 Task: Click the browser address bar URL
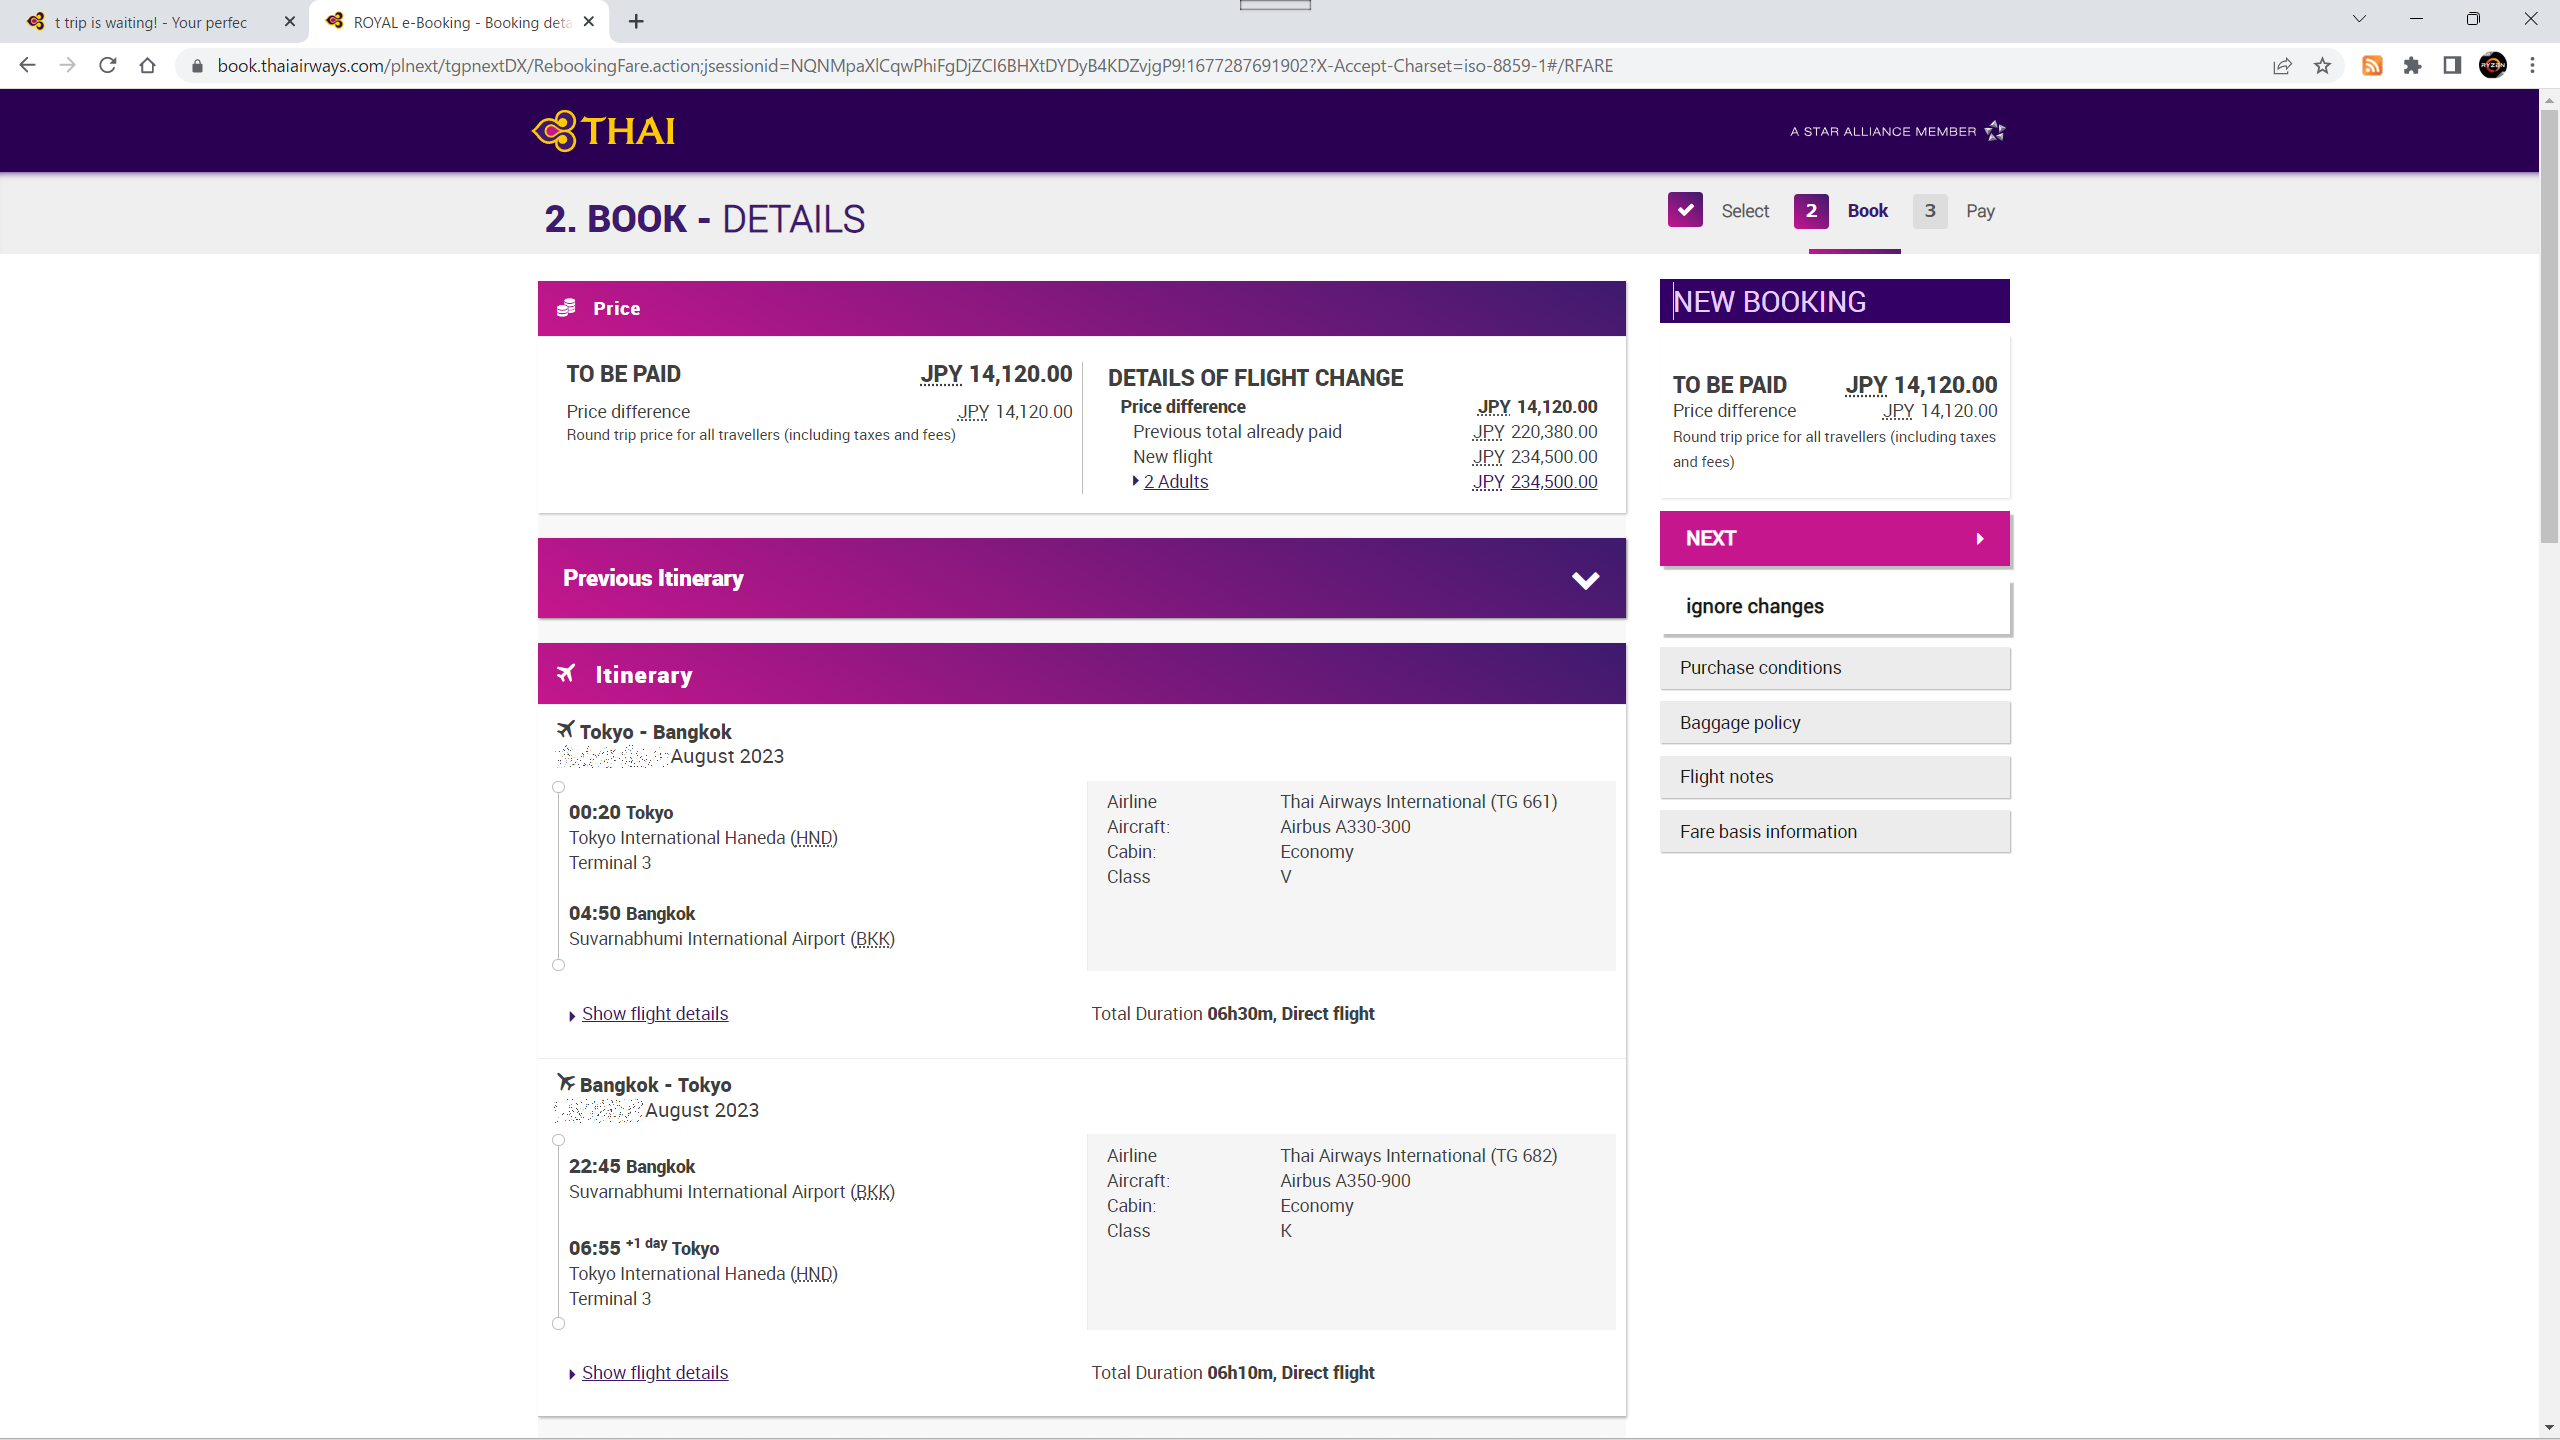[x=915, y=66]
